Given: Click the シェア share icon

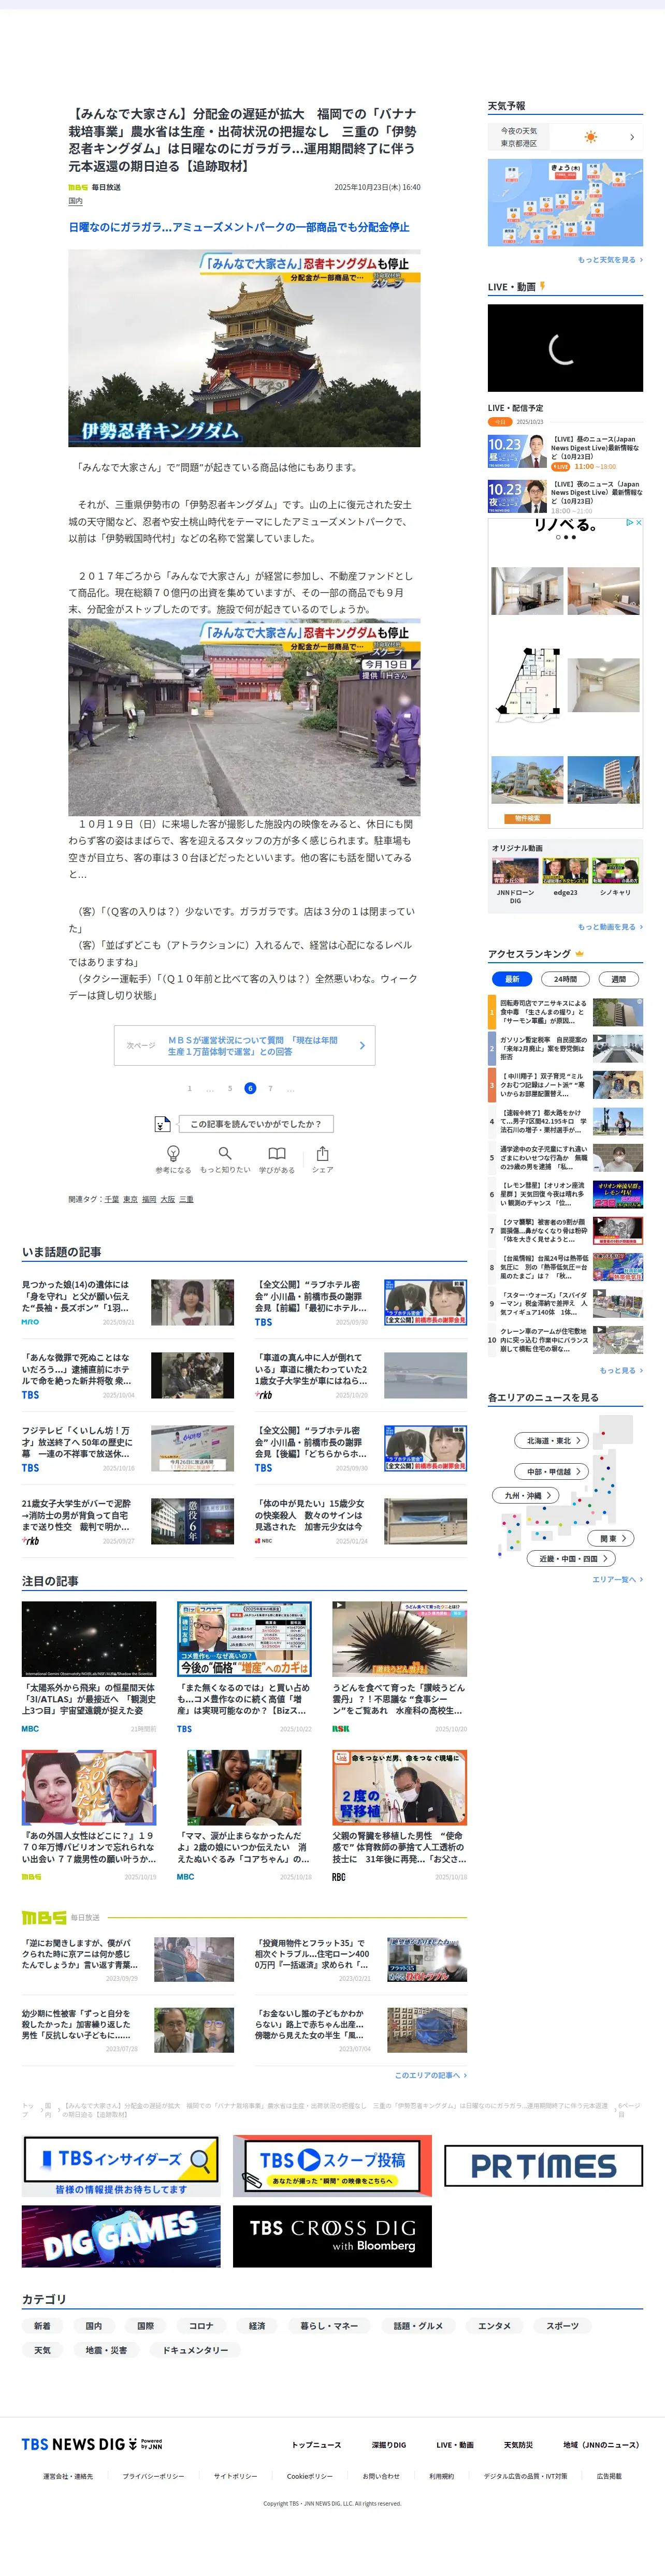Looking at the screenshot, I should point(322,1153).
